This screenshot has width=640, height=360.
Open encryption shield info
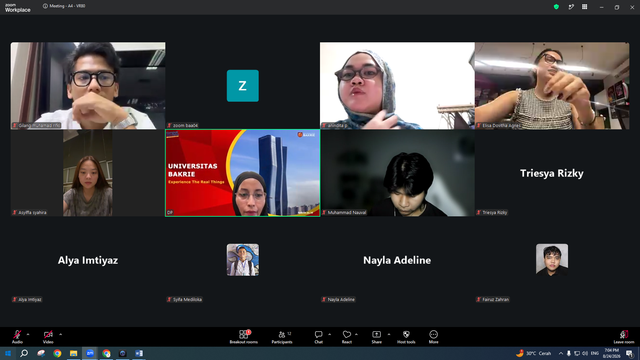[x=556, y=7]
